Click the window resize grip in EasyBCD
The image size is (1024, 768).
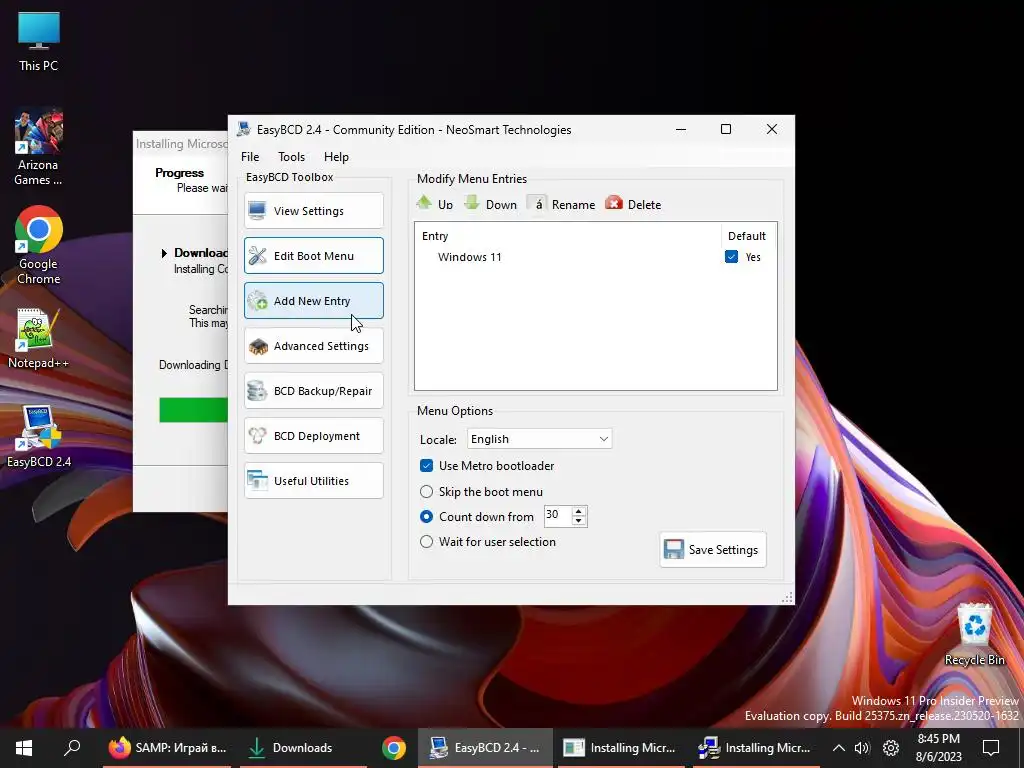click(787, 597)
